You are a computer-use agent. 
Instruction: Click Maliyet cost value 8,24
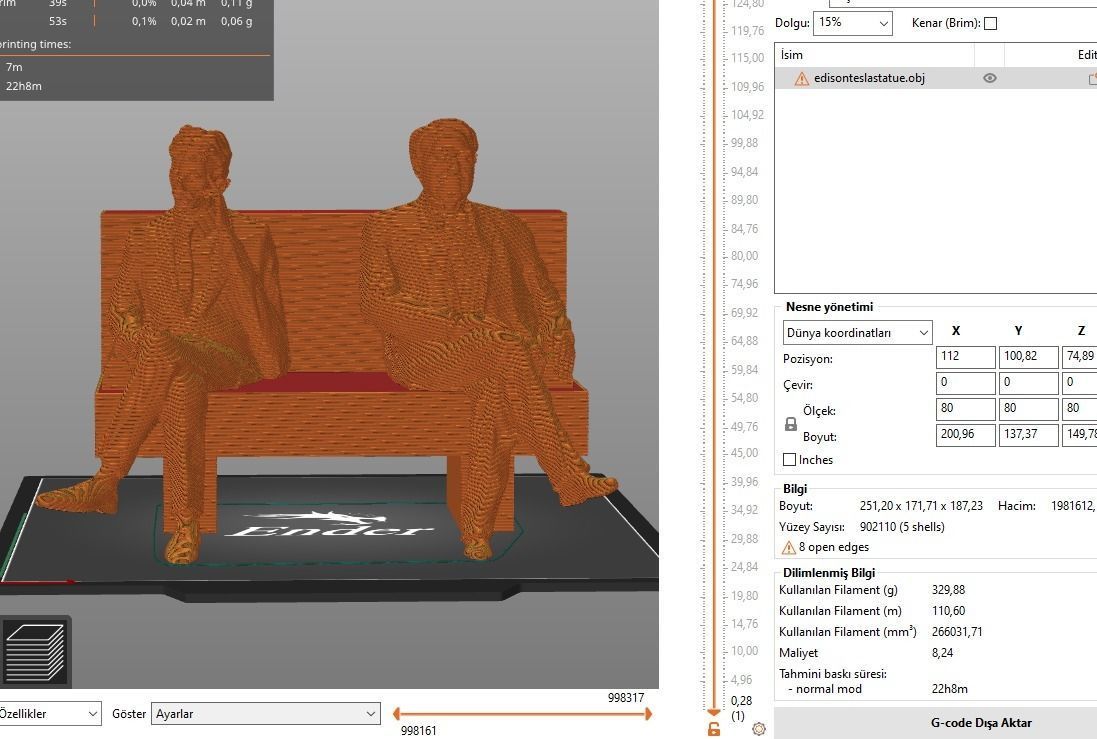942,653
